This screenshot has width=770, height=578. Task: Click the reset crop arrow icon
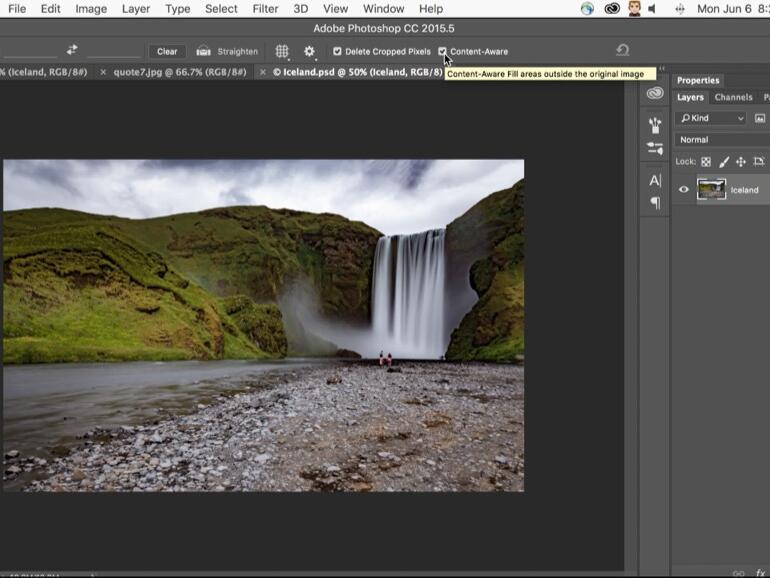623,50
